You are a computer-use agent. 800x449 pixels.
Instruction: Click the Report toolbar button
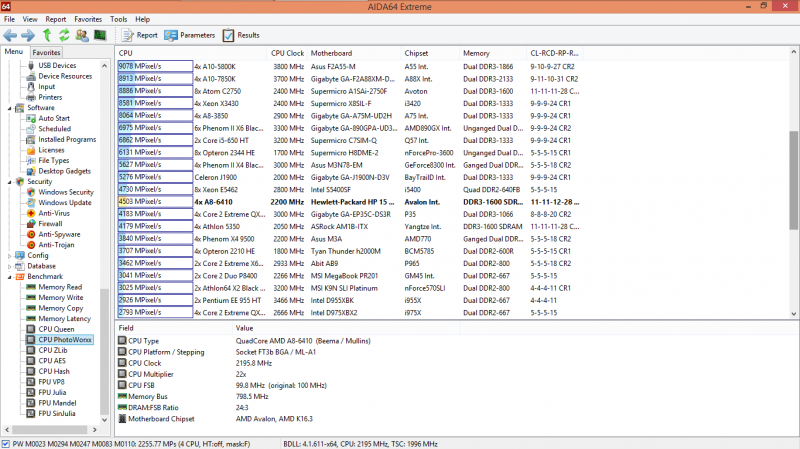point(140,35)
